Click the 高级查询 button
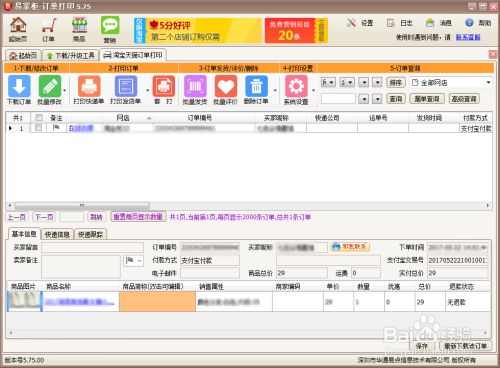Screen dimensions: 500x368 (464, 99)
